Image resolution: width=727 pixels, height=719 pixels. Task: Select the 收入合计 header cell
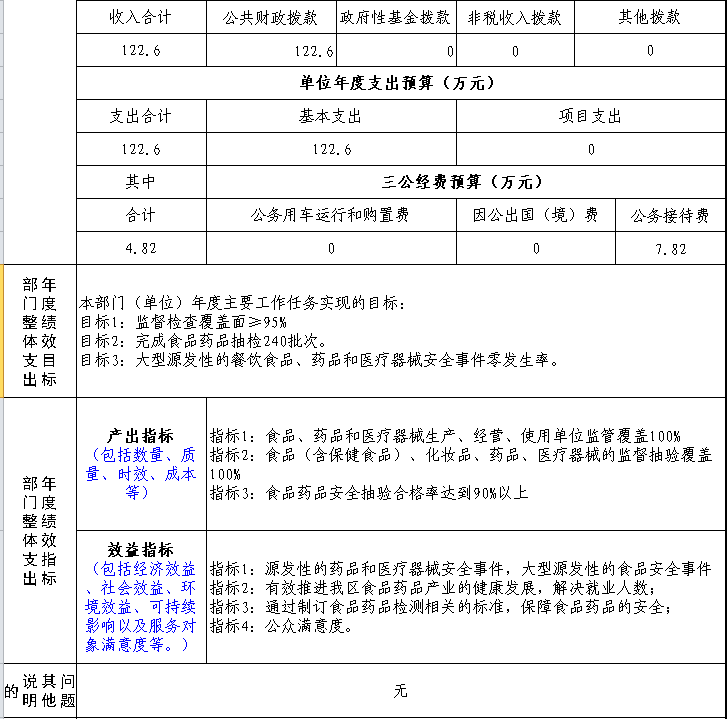141,17
